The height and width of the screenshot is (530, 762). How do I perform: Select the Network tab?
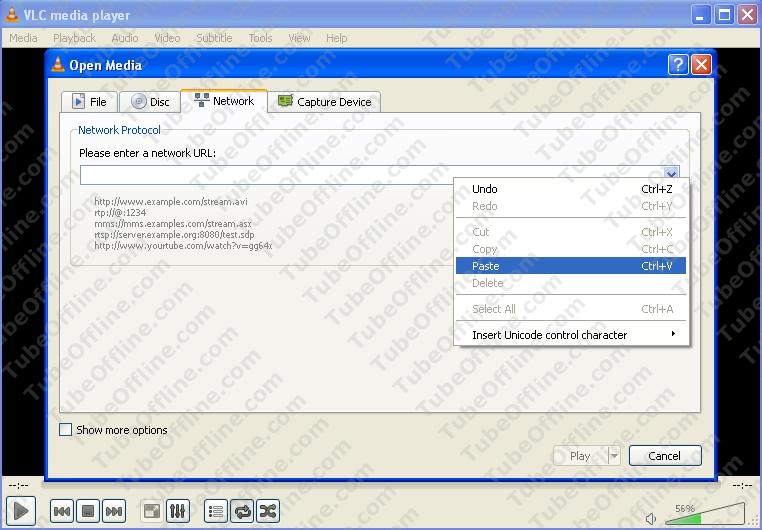(x=224, y=101)
